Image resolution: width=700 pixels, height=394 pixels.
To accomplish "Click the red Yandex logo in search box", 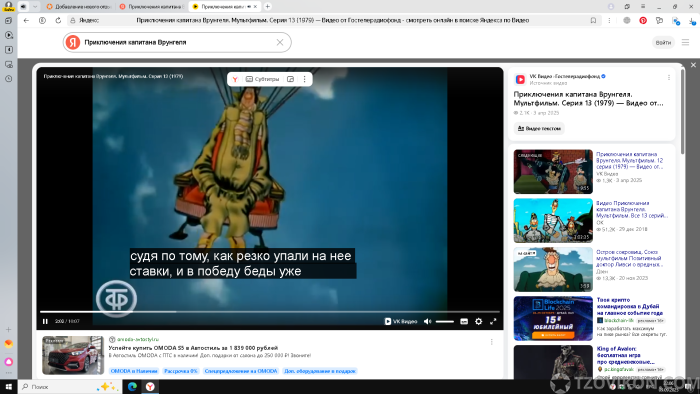I will pos(73,42).
